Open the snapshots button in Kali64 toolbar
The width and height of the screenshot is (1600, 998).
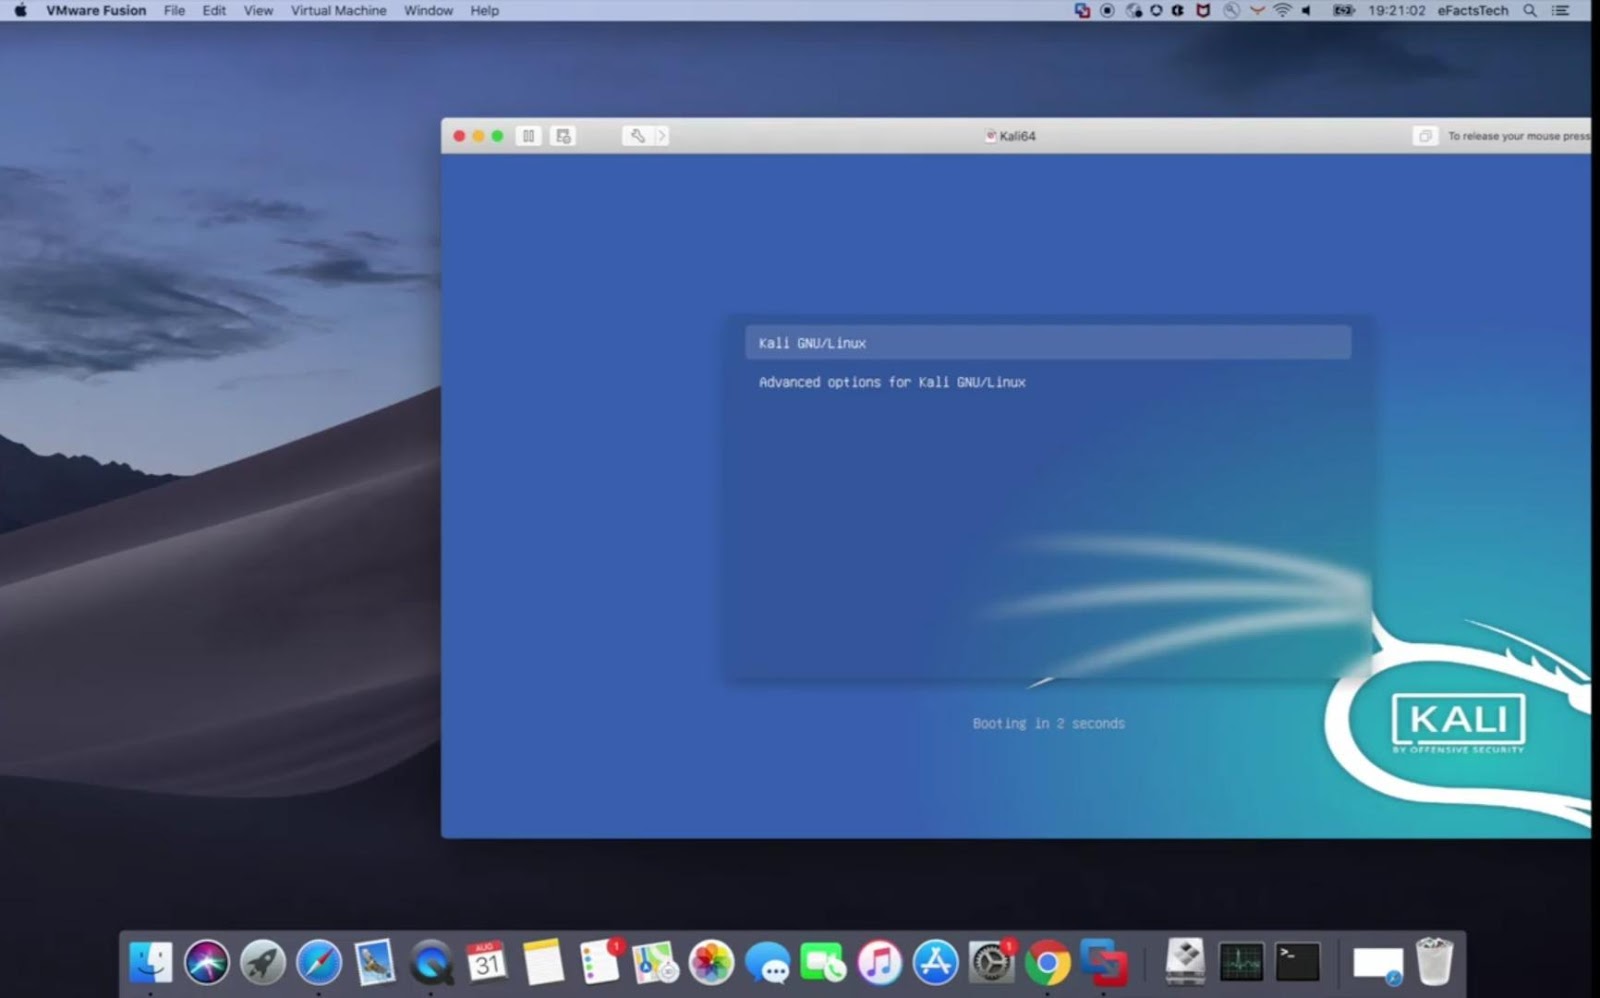tap(563, 136)
